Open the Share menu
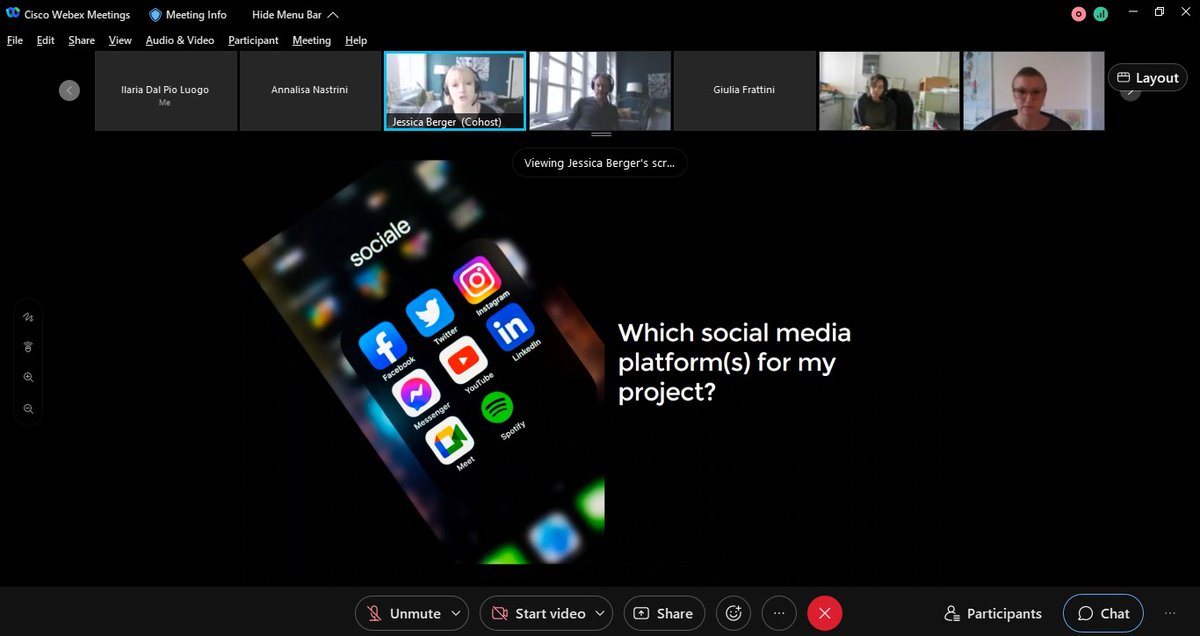Image resolution: width=1200 pixels, height=636 pixels. [82, 40]
